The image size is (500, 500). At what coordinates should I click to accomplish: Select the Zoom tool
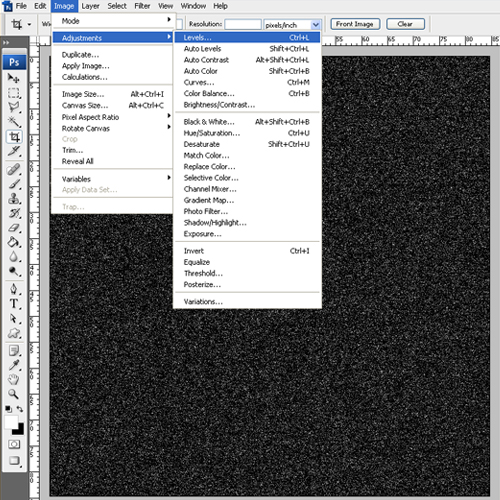(x=14, y=394)
